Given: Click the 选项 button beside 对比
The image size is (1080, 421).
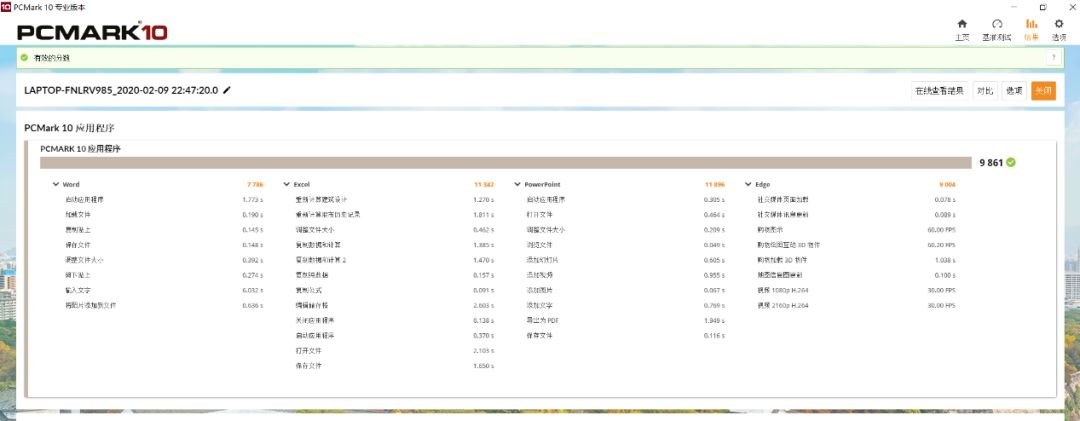Looking at the screenshot, I should pyautogui.click(x=1014, y=91).
